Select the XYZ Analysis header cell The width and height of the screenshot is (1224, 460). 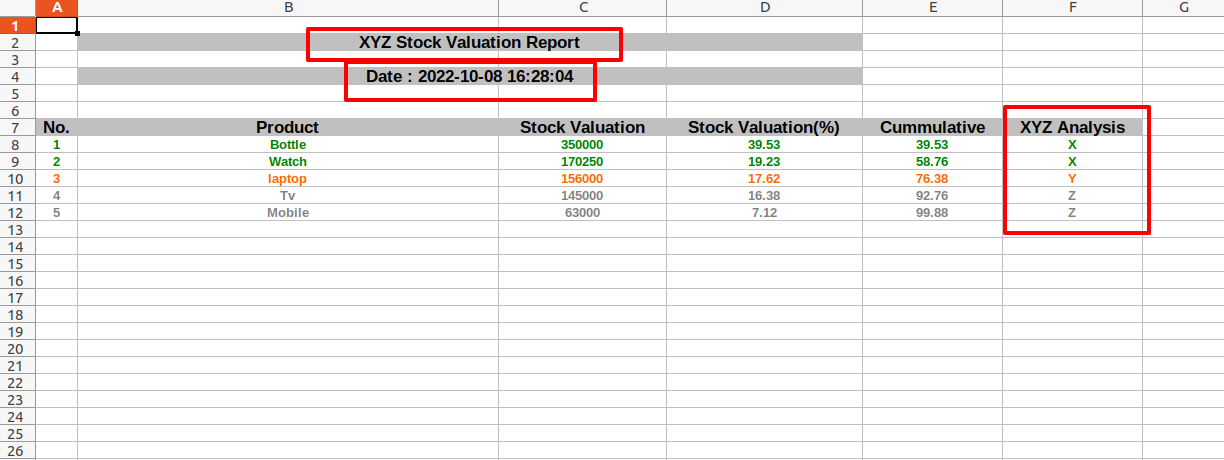[1072, 127]
